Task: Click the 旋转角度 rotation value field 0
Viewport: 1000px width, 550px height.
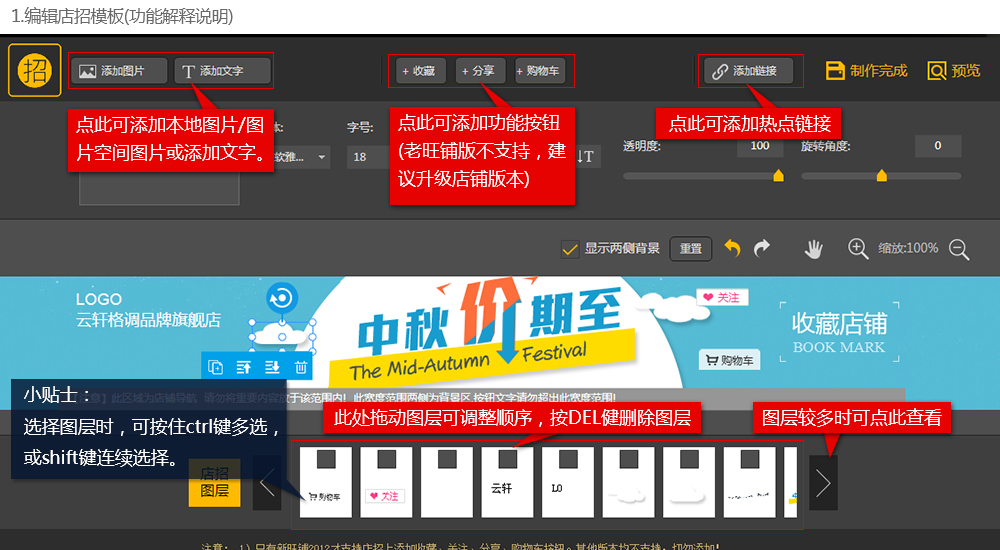Action: point(938,145)
